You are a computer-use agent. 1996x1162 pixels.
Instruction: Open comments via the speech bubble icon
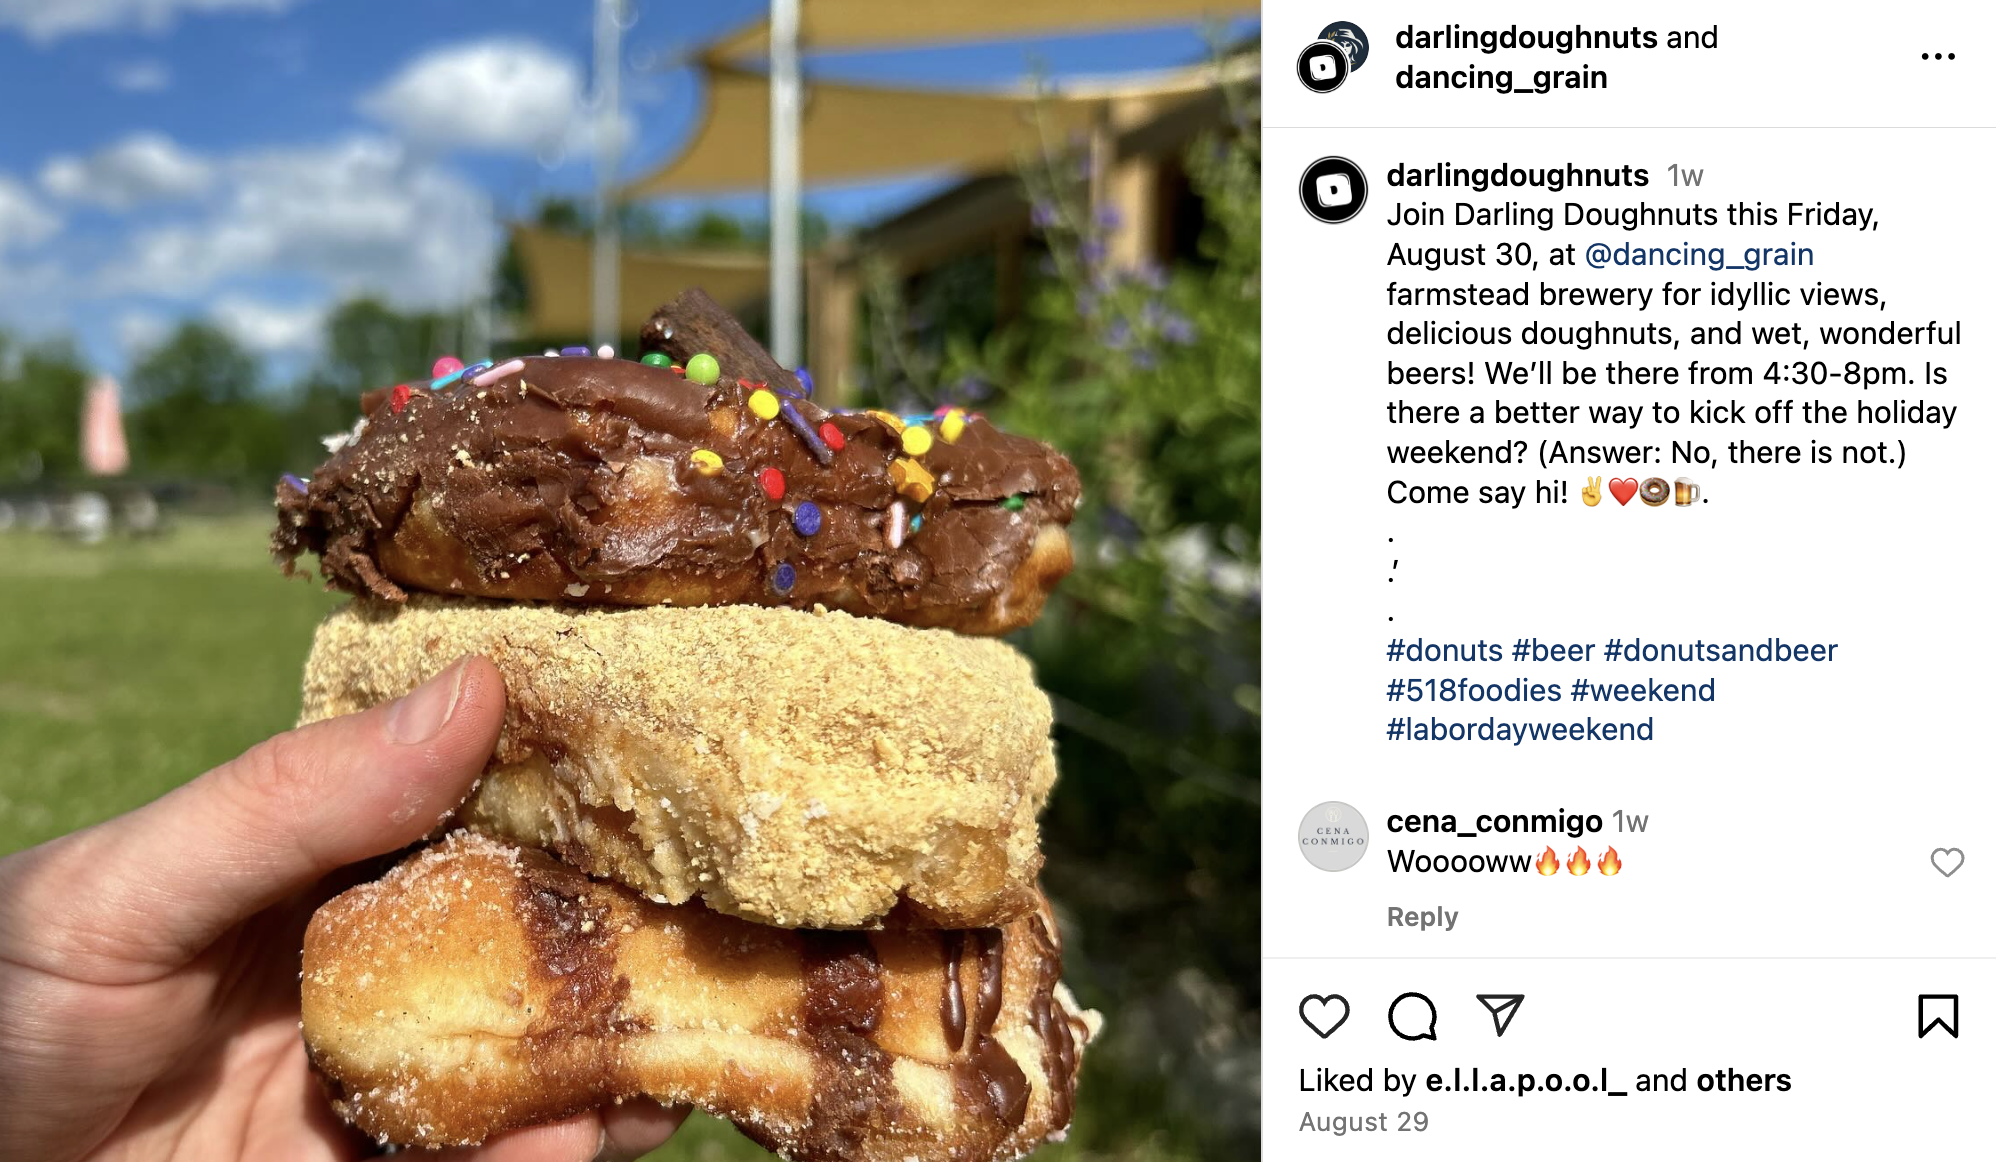[1412, 1016]
